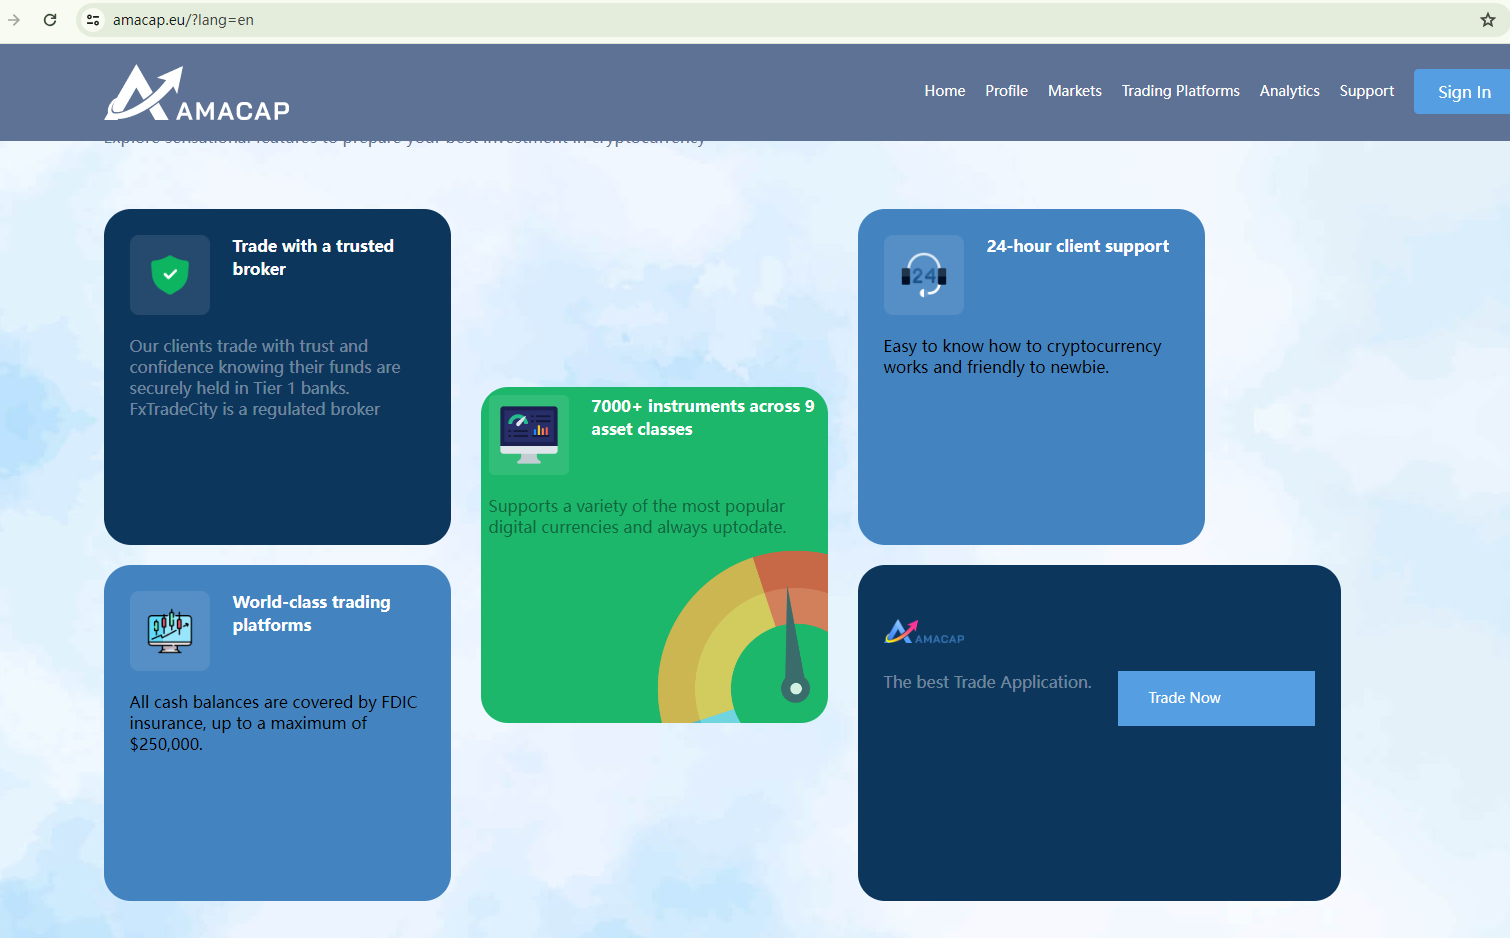Click the Trade Now button
The image size is (1510, 938).
point(1215,698)
